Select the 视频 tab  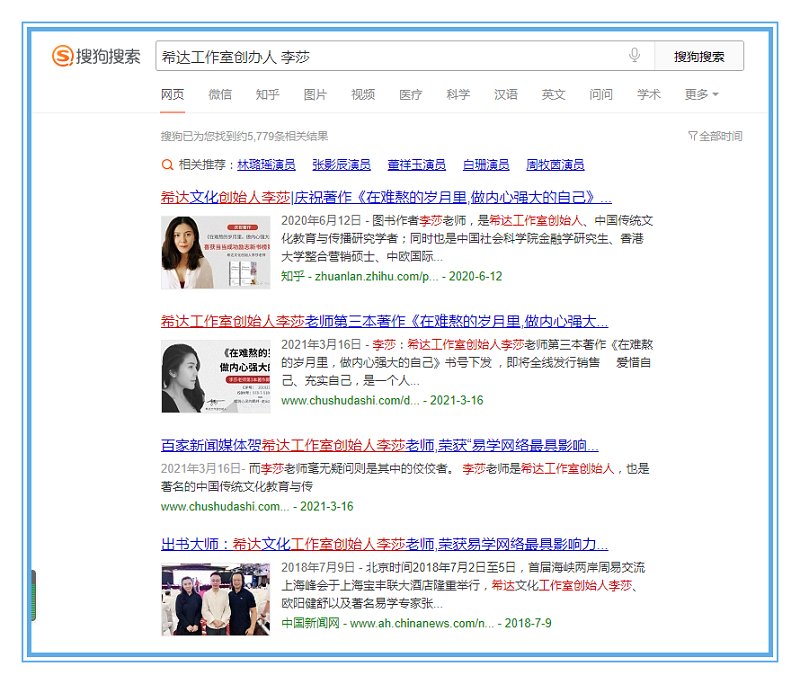[363, 95]
